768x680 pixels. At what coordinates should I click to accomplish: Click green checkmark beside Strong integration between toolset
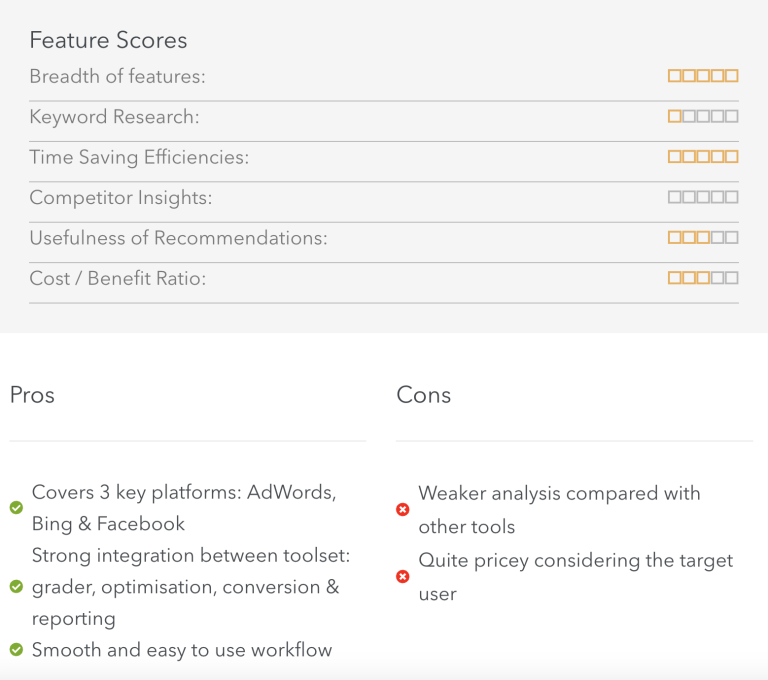point(16,586)
